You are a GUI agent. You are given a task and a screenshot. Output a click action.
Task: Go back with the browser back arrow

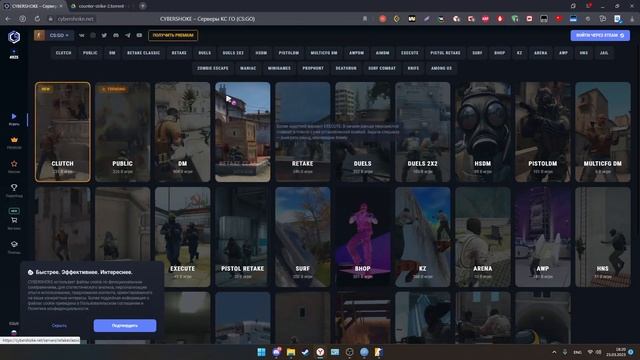click(8, 19)
